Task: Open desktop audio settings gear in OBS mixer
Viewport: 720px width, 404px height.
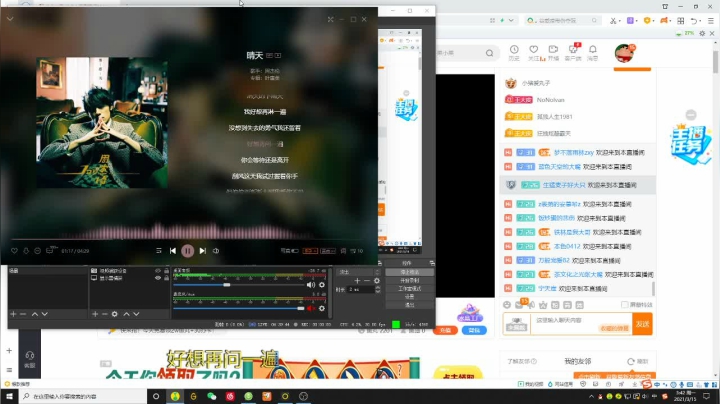Action: click(322, 285)
